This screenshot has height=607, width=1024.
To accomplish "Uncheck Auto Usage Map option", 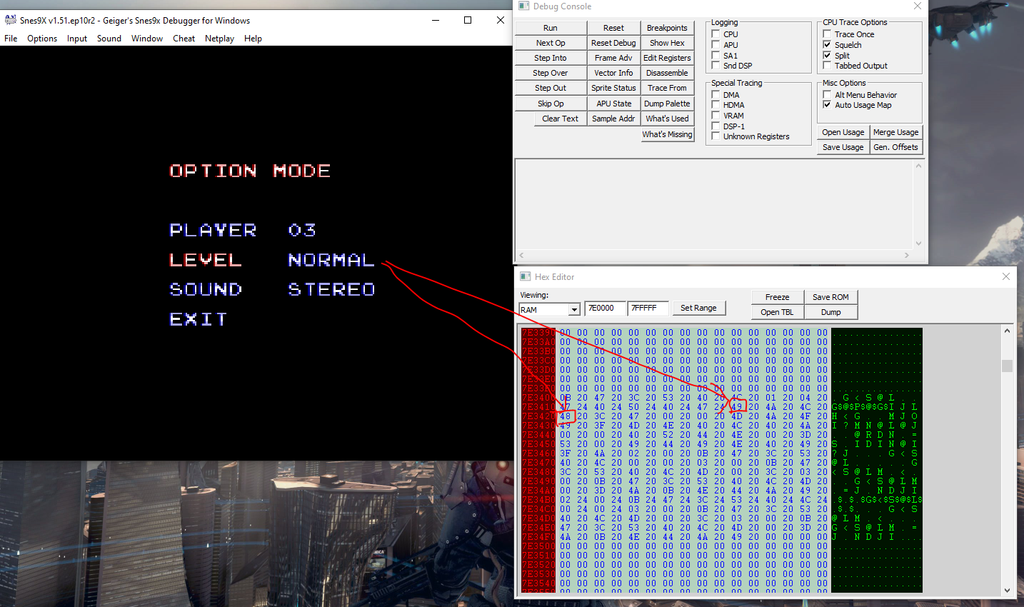I will 827,105.
